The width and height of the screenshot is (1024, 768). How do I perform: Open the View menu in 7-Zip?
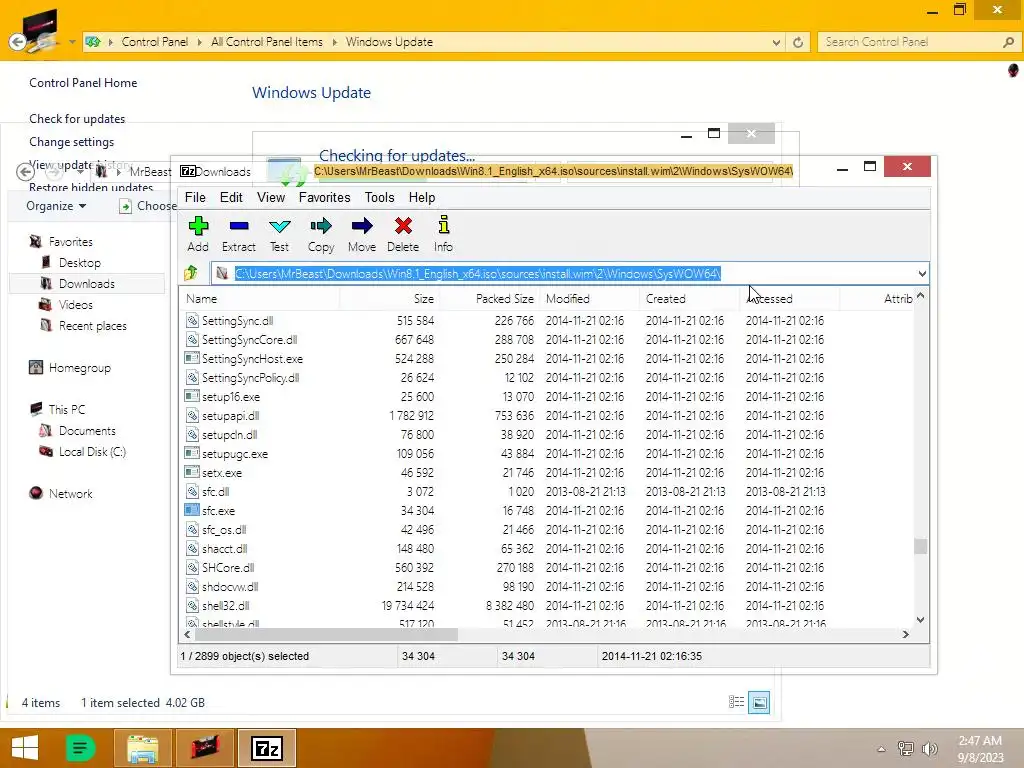(270, 197)
